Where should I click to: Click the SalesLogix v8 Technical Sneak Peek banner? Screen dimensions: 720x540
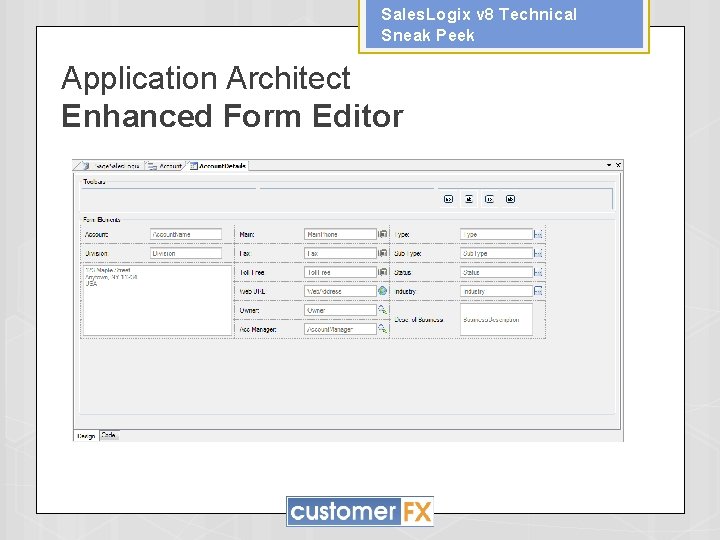(504, 25)
